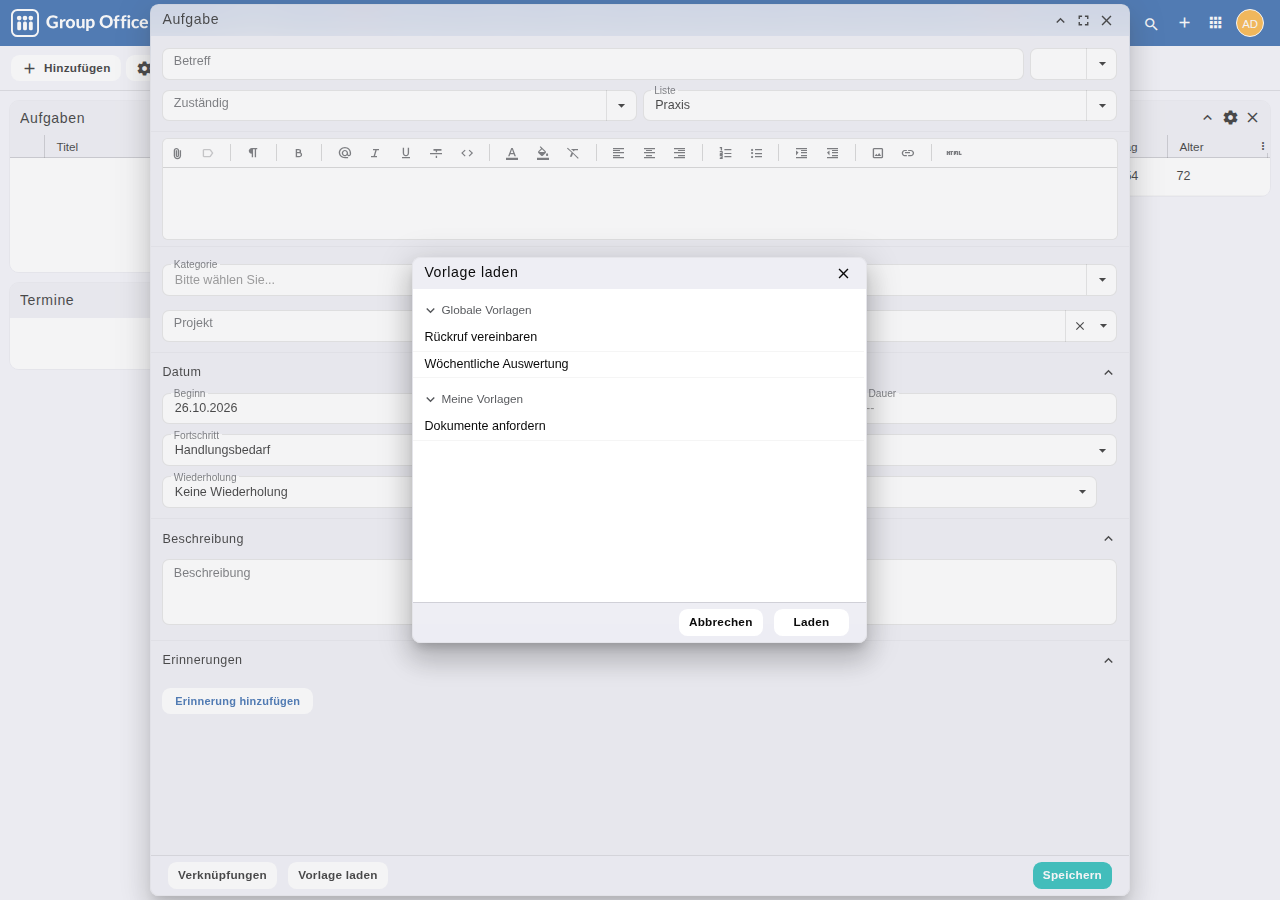Click the AD user avatar
The image size is (1280, 900).
[x=1250, y=23]
